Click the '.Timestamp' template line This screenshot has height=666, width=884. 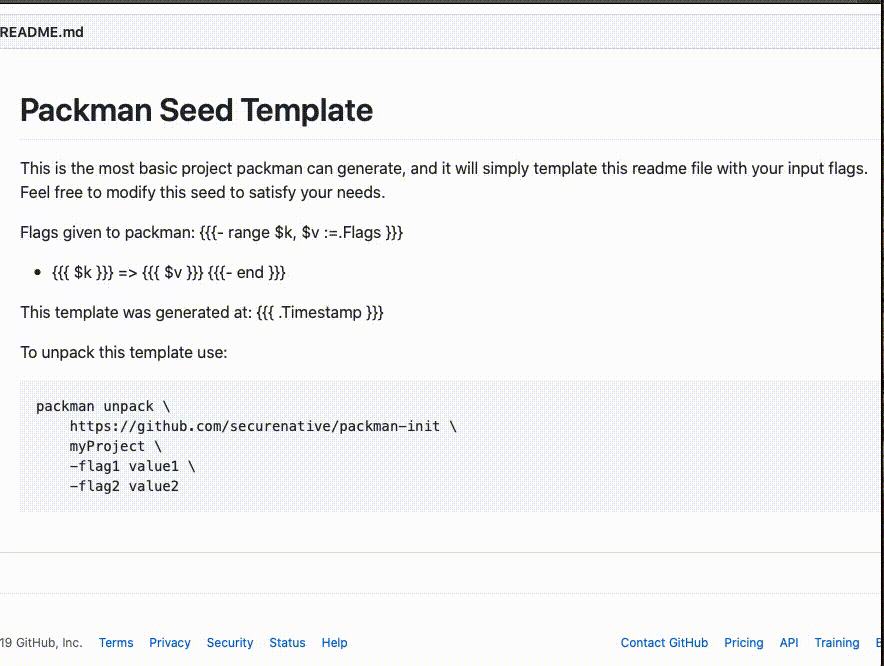pos(202,312)
